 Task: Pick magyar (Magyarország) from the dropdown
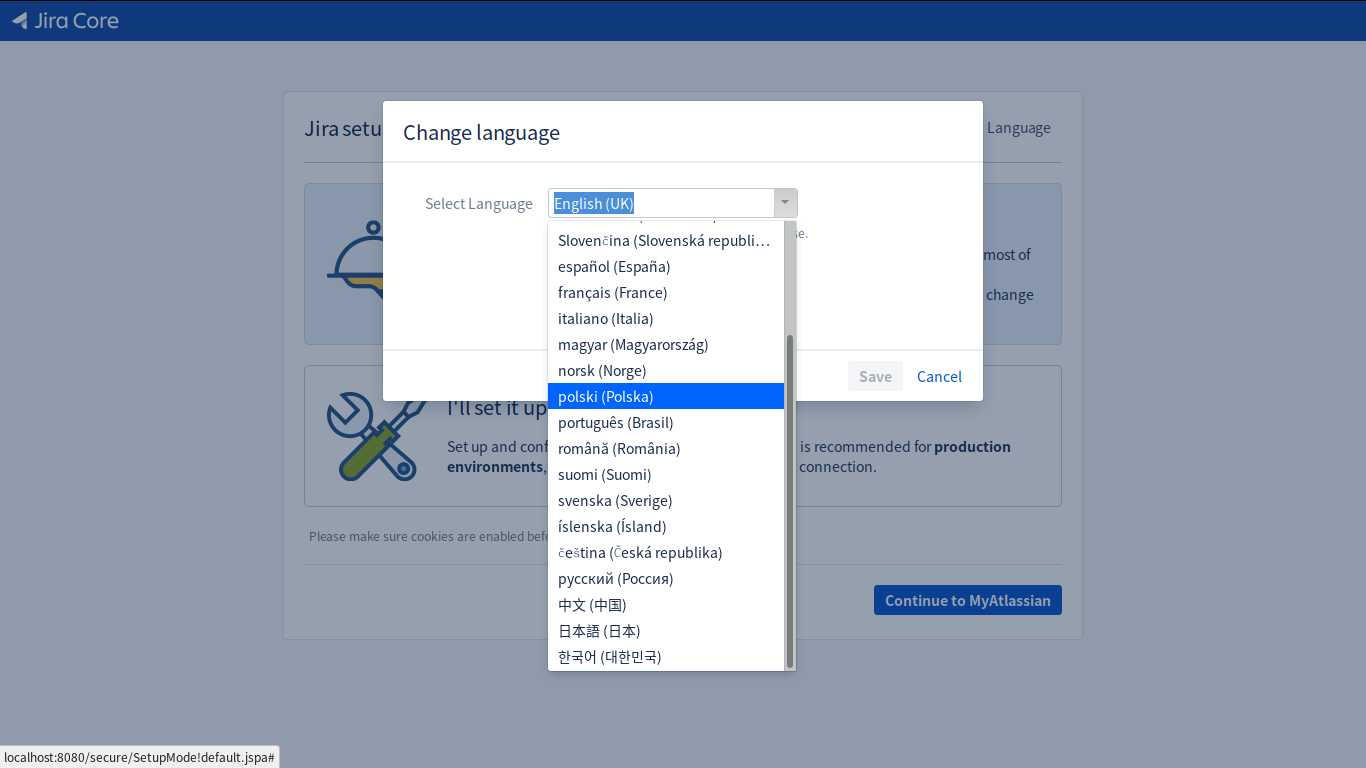666,344
